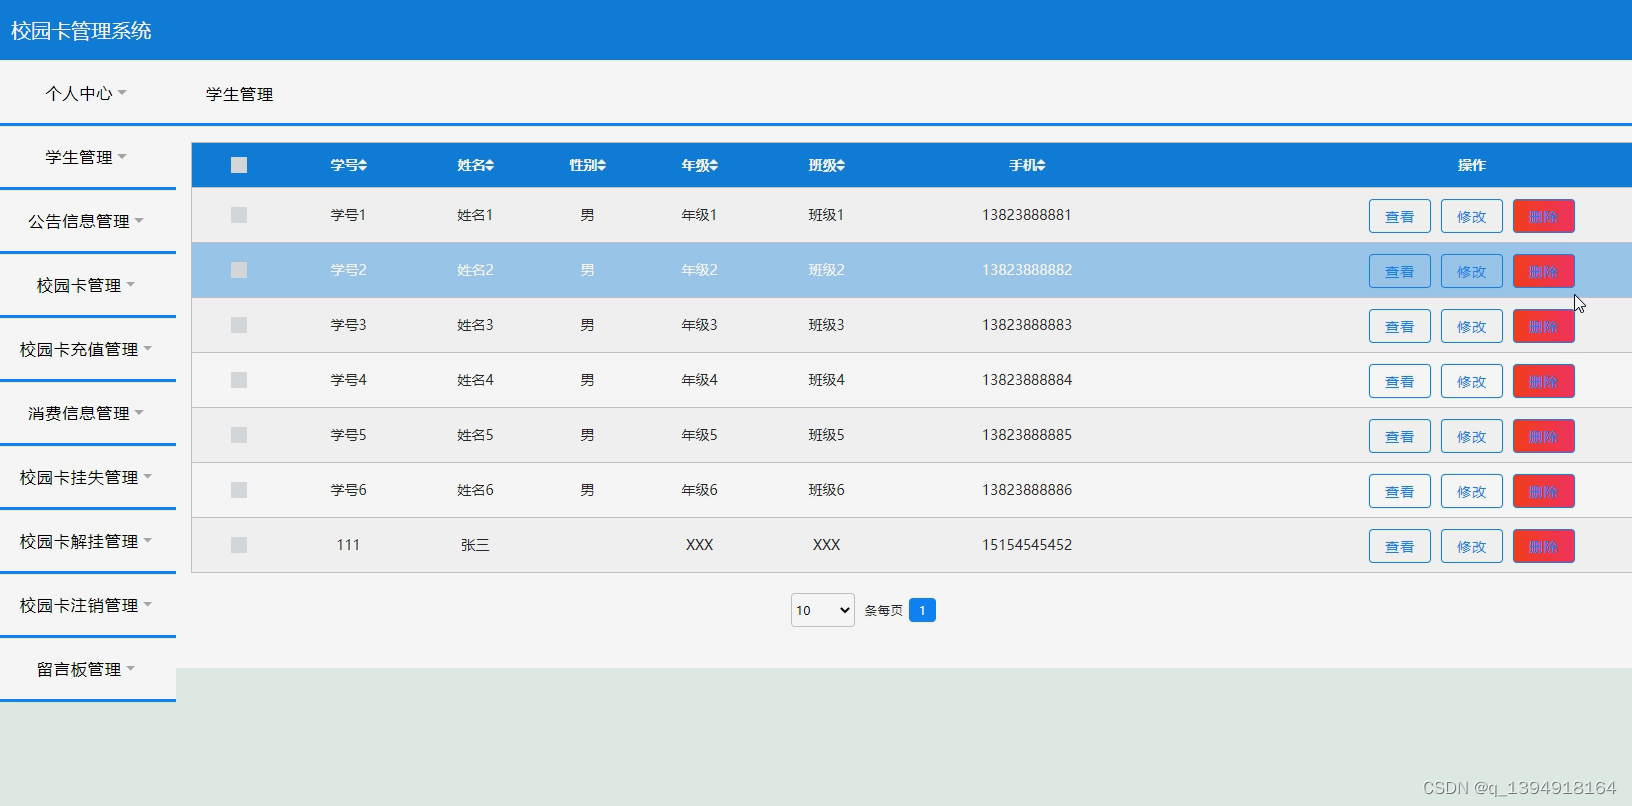The width and height of the screenshot is (1632, 806).
Task: Check the checkbox for 张三 row
Action: coord(239,545)
